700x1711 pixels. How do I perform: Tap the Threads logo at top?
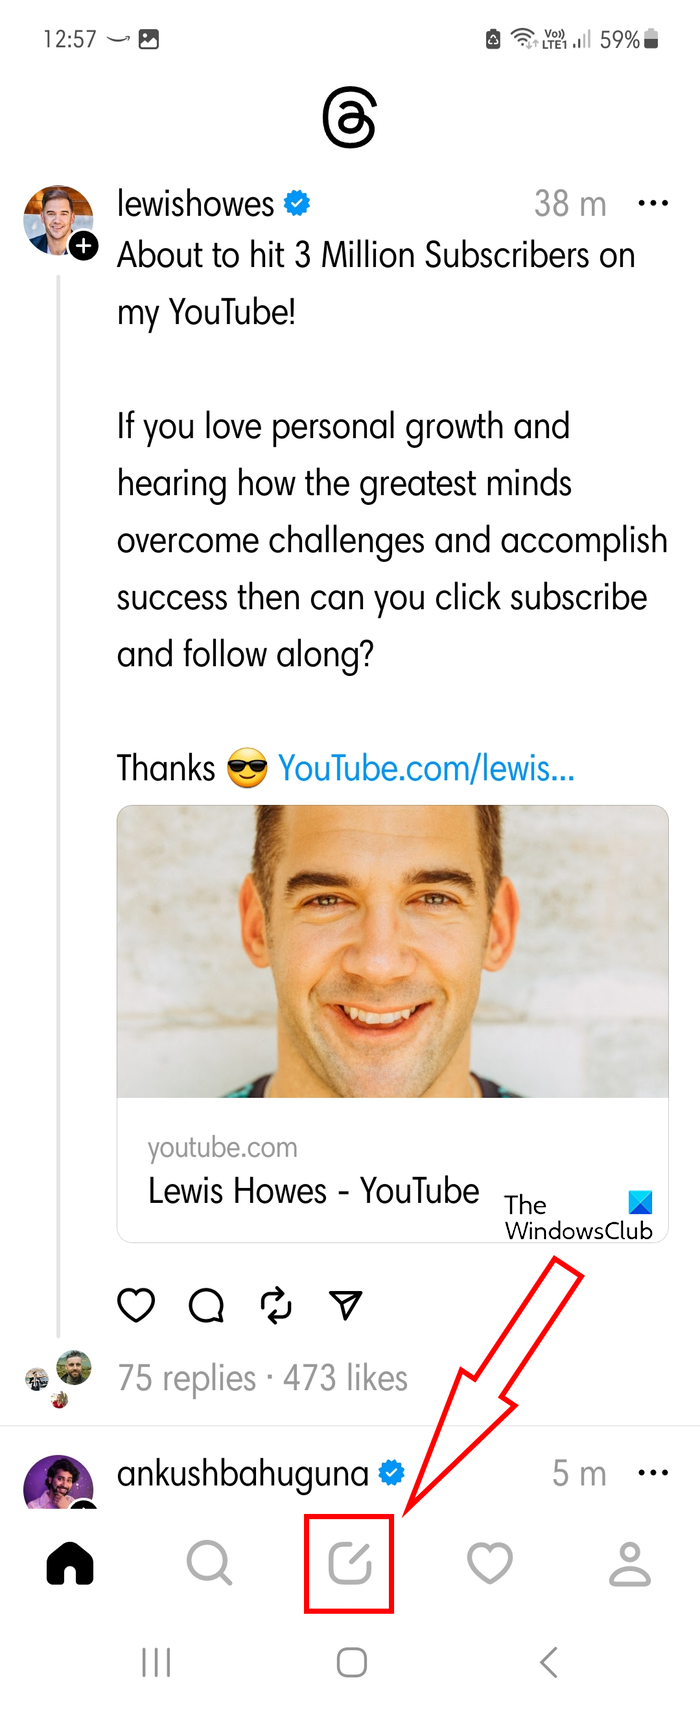(x=350, y=118)
